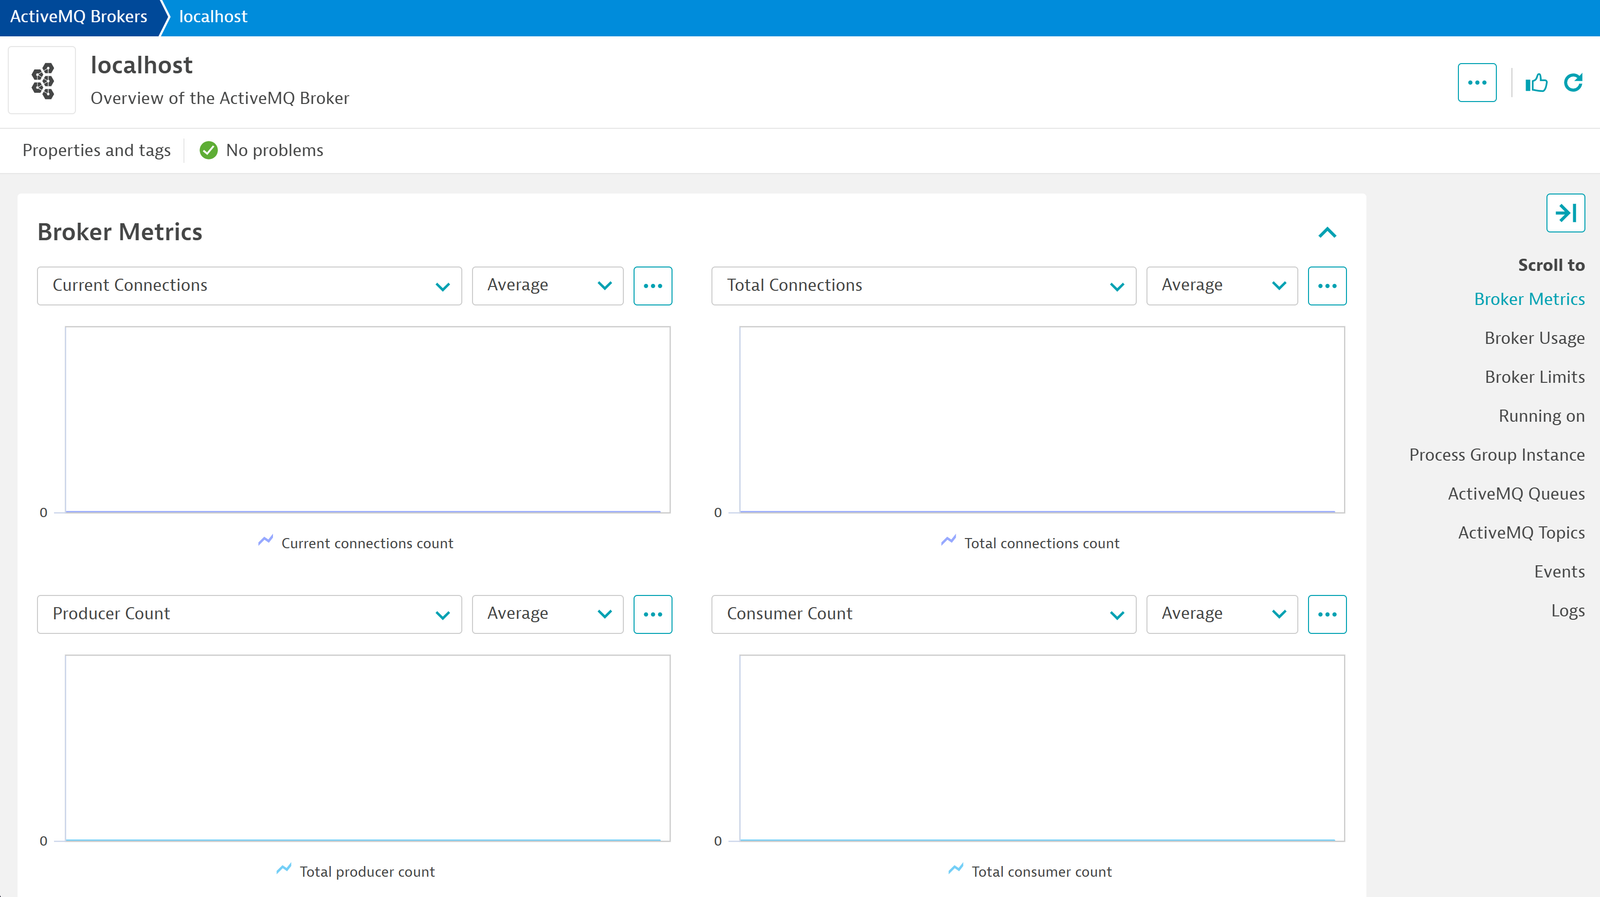
Task: Jump to Logs section
Action: (1568, 611)
